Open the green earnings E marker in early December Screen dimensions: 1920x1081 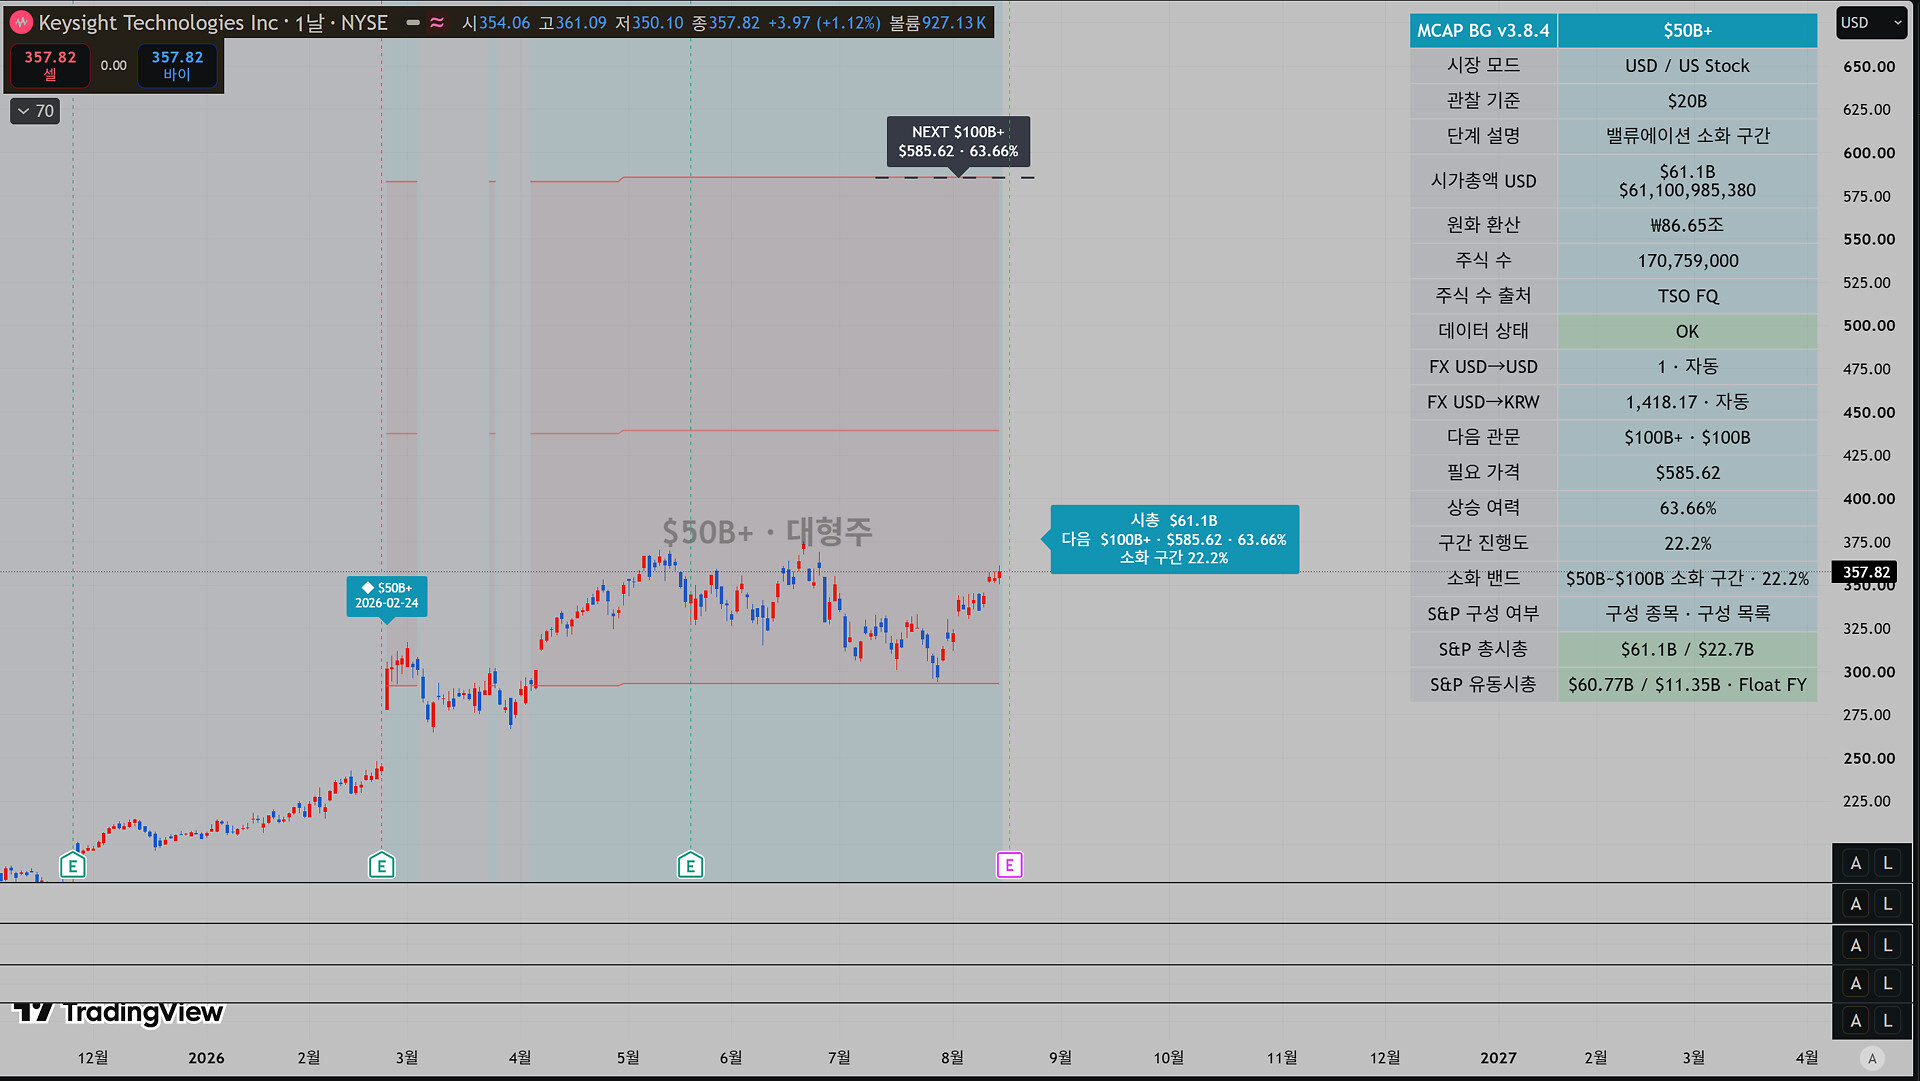pos(72,865)
